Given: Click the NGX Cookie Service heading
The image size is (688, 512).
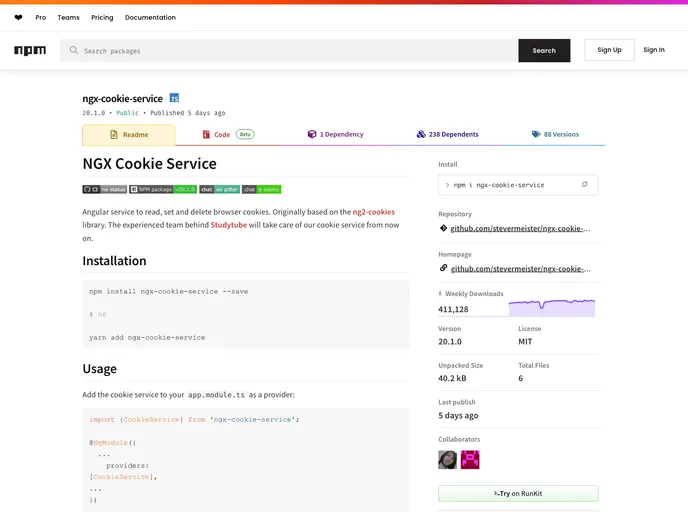Looking at the screenshot, I should point(150,164).
